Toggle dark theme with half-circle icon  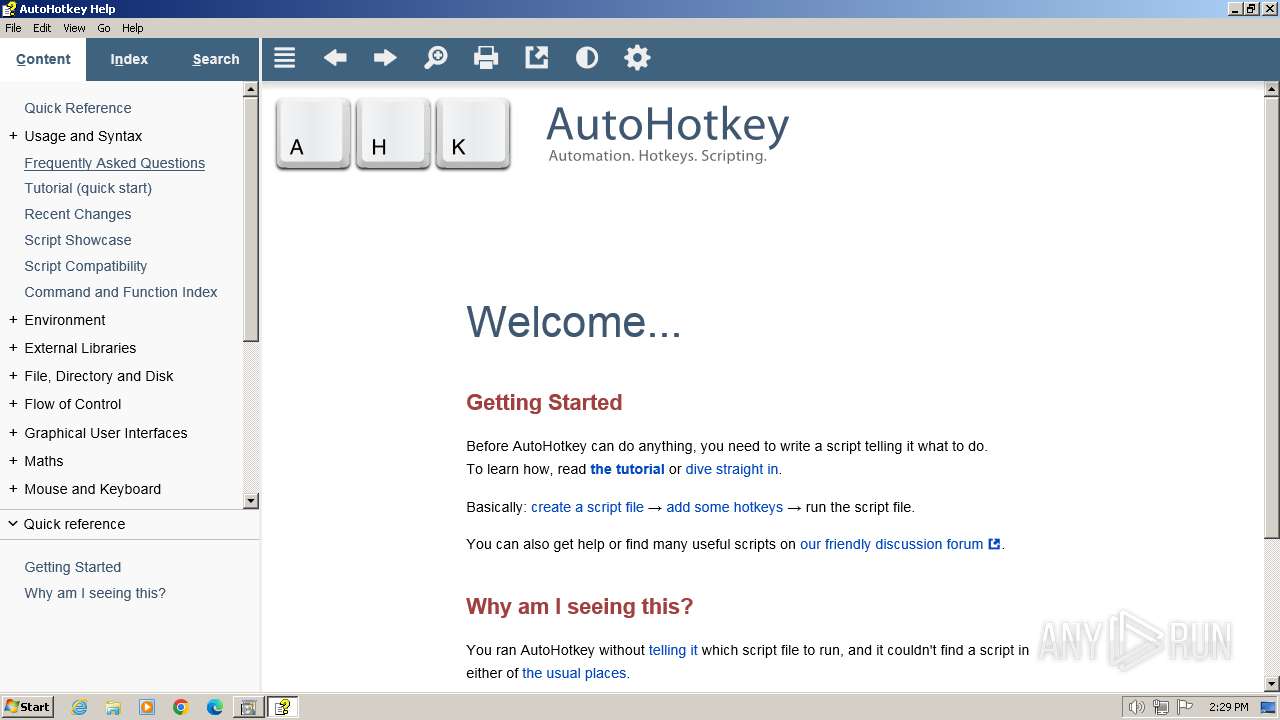pyautogui.click(x=587, y=58)
